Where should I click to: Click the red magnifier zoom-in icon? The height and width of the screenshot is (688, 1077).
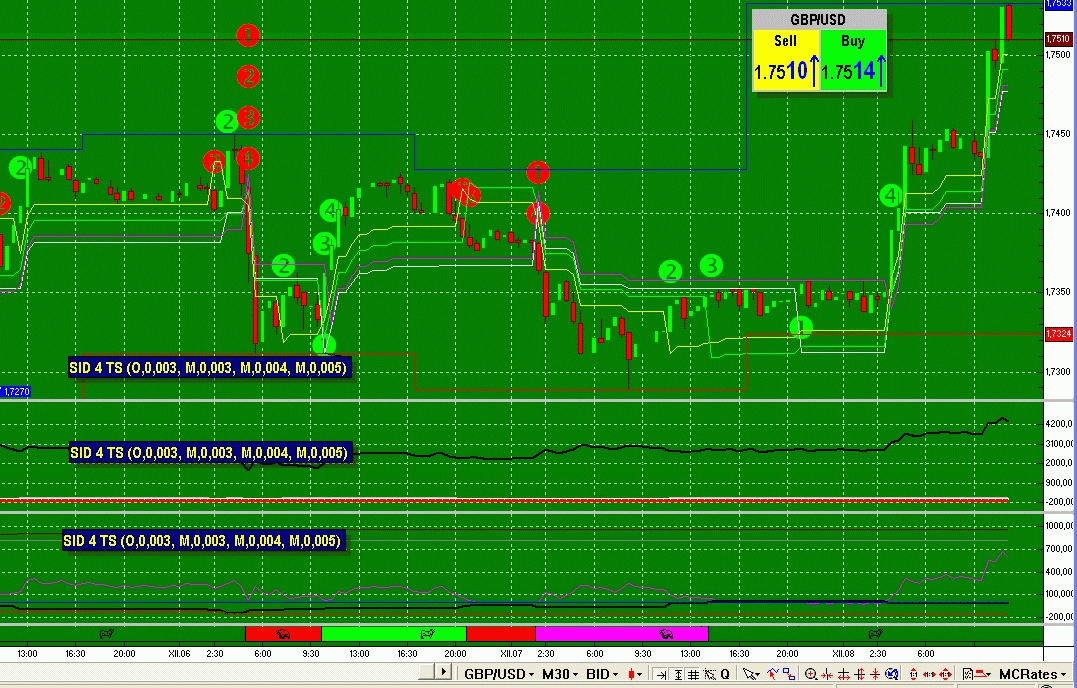click(810, 674)
